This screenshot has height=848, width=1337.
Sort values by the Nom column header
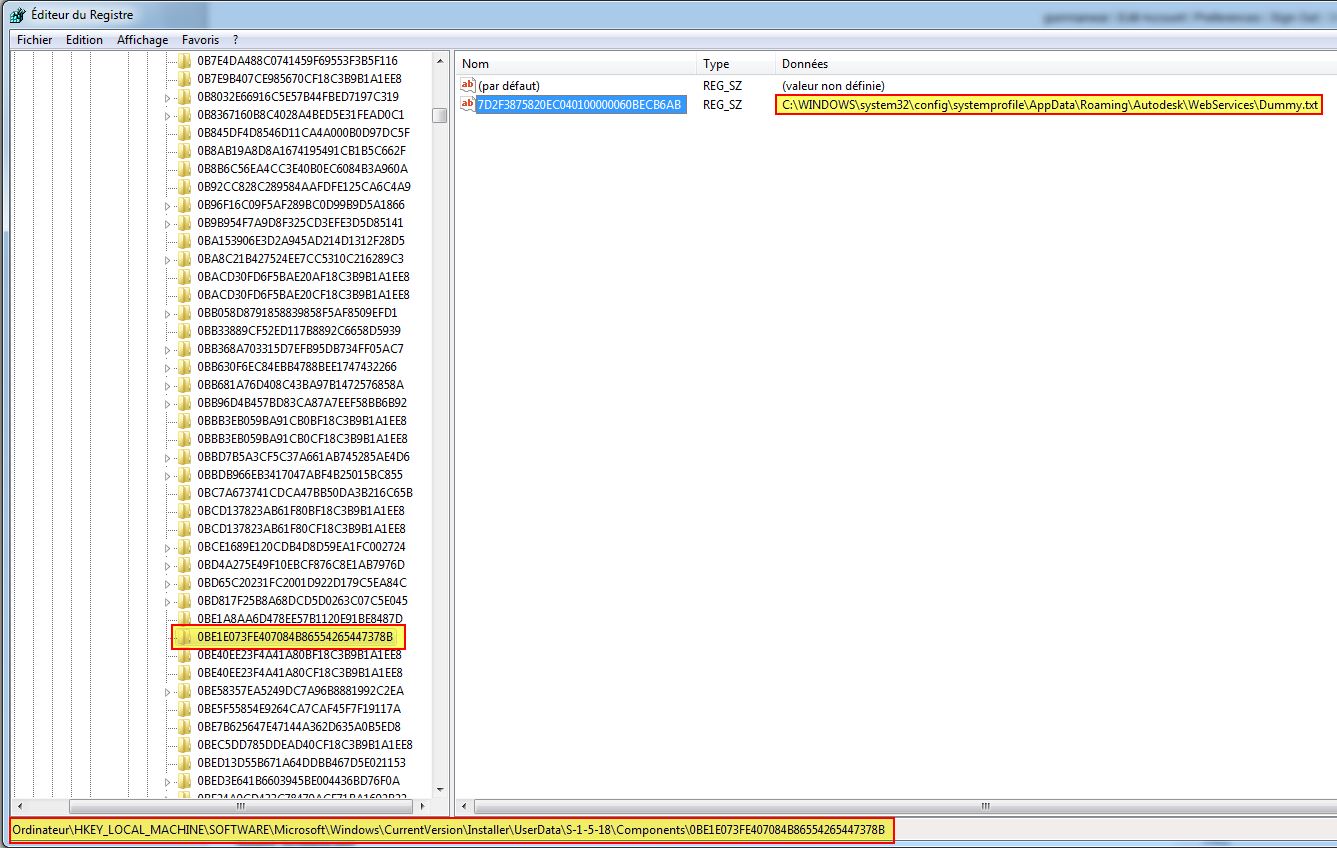pyautogui.click(x=575, y=64)
